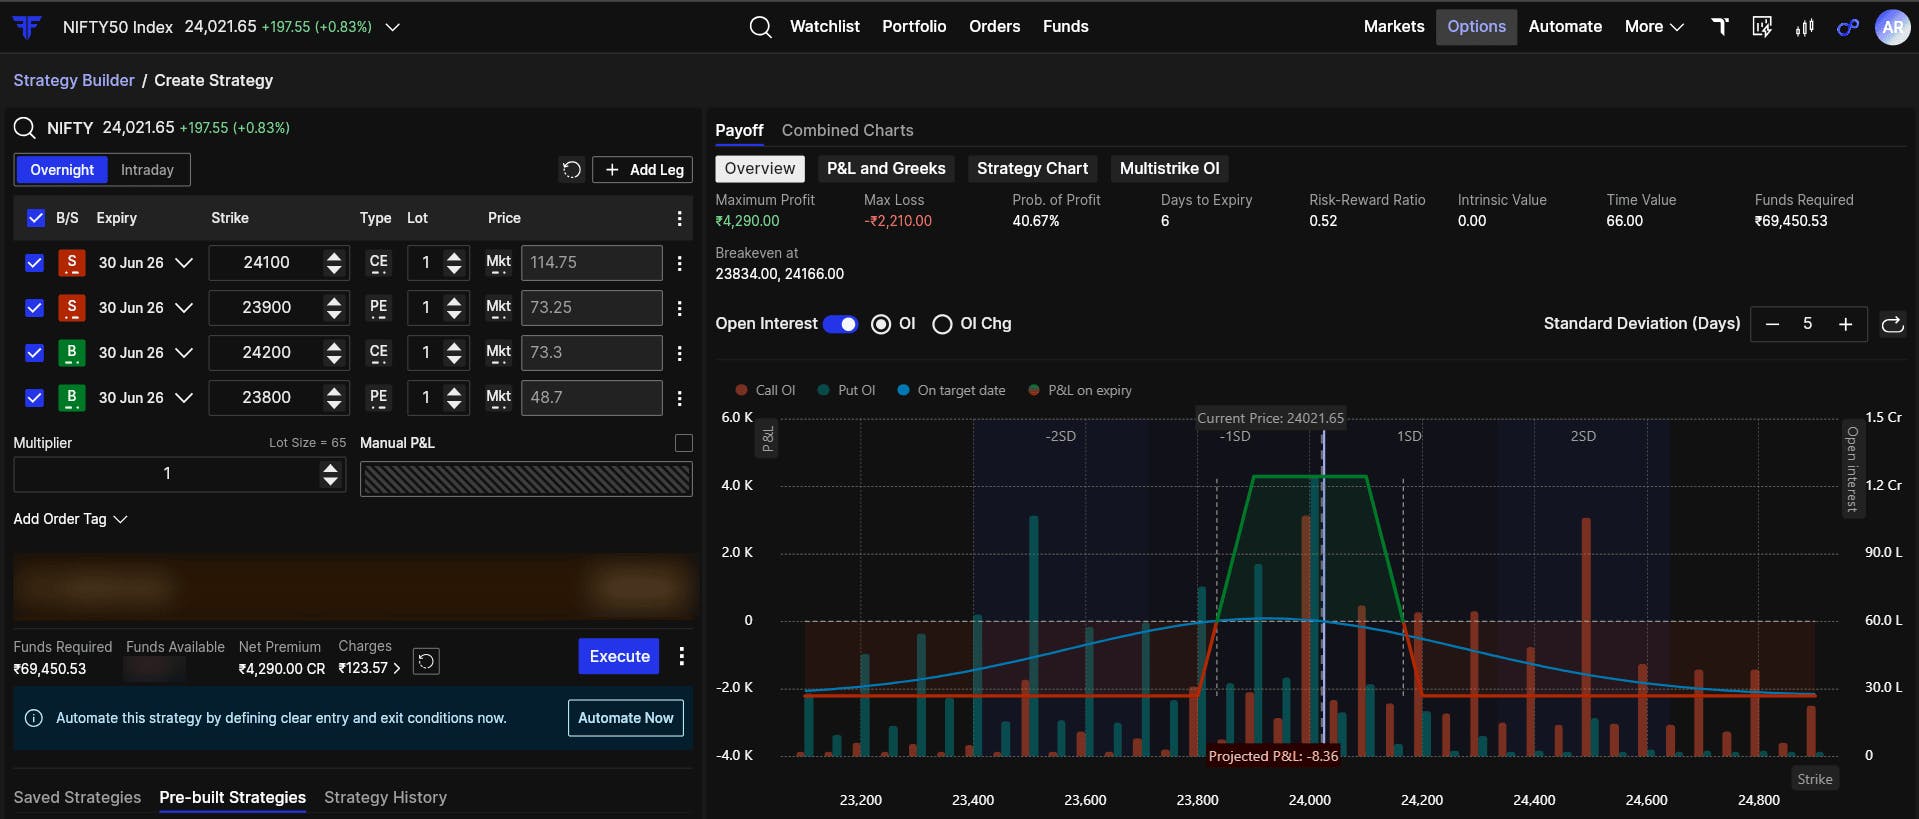Expand the More menu in header
This screenshot has height=819, width=1919.
[1654, 27]
